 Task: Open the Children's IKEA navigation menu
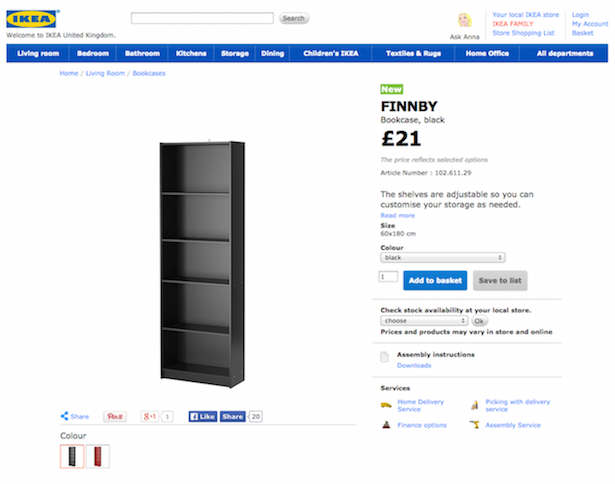(x=330, y=53)
